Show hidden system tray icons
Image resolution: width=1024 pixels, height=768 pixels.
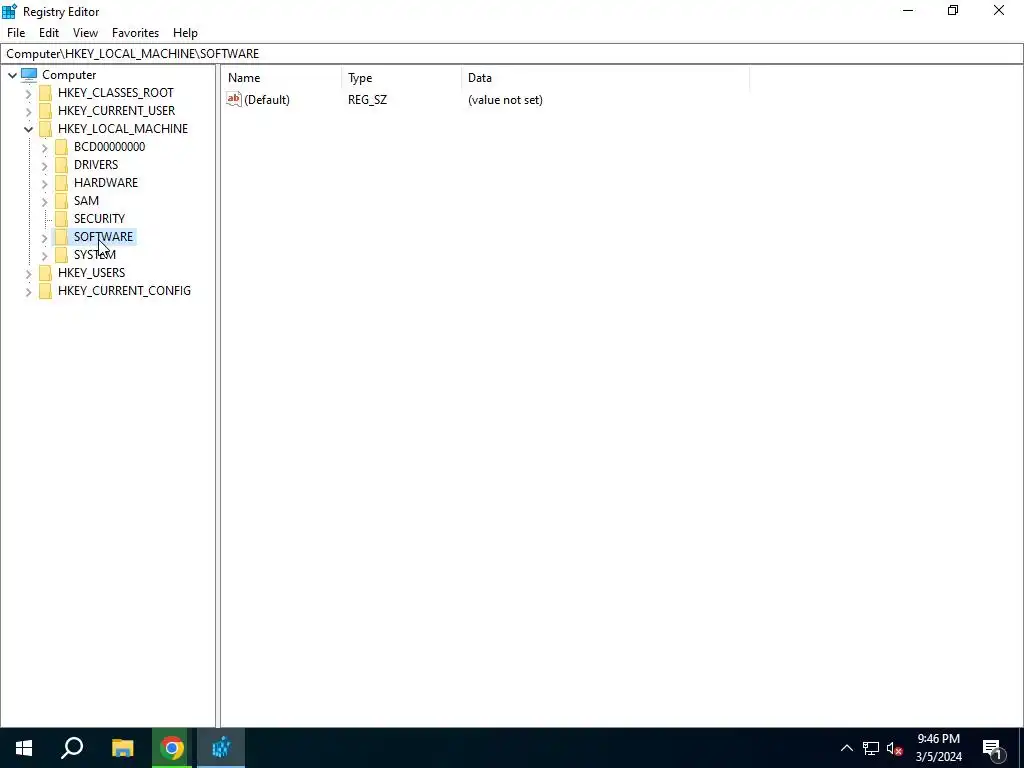(846, 748)
